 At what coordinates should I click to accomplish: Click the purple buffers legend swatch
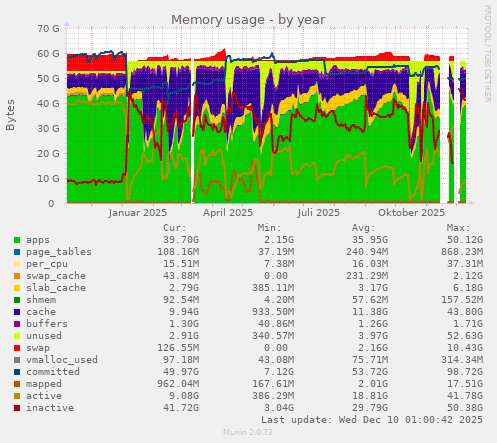tap(17, 324)
